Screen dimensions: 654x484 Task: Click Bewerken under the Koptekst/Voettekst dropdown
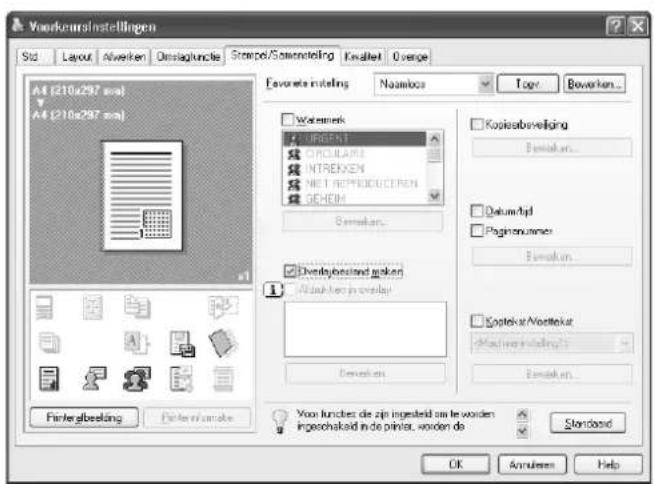pyautogui.click(x=552, y=374)
